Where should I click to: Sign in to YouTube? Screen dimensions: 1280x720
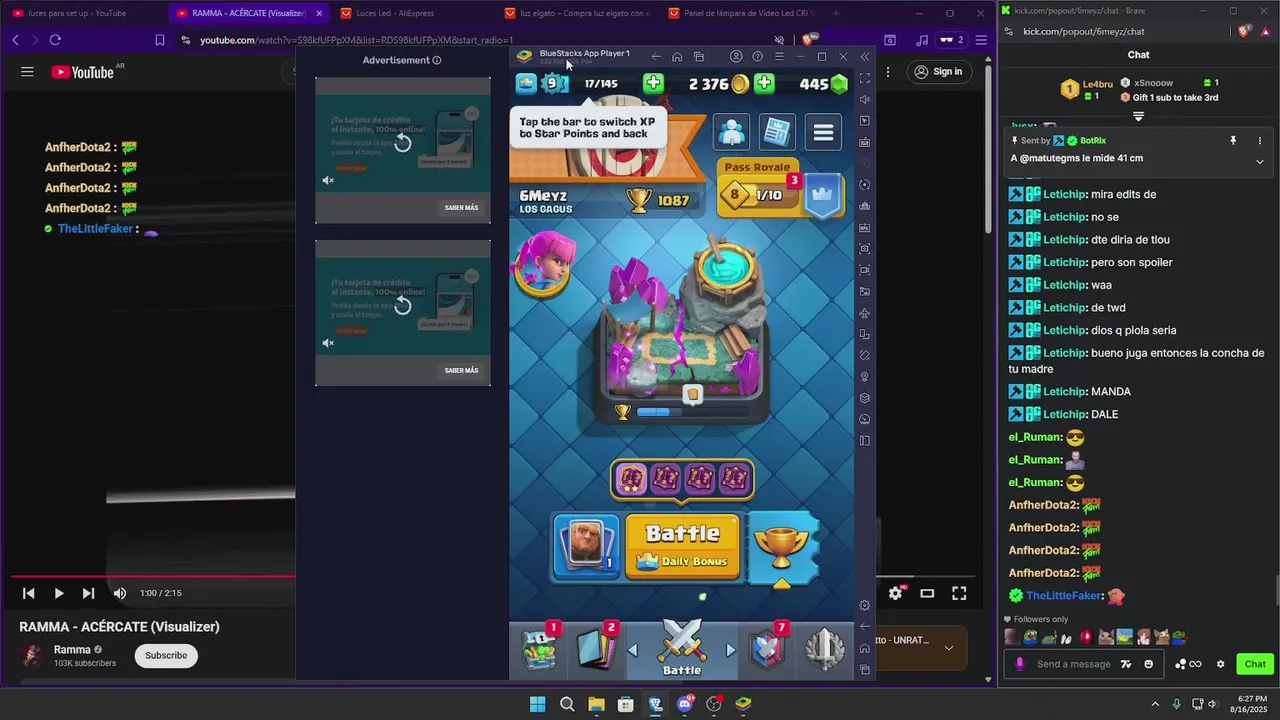937,72
